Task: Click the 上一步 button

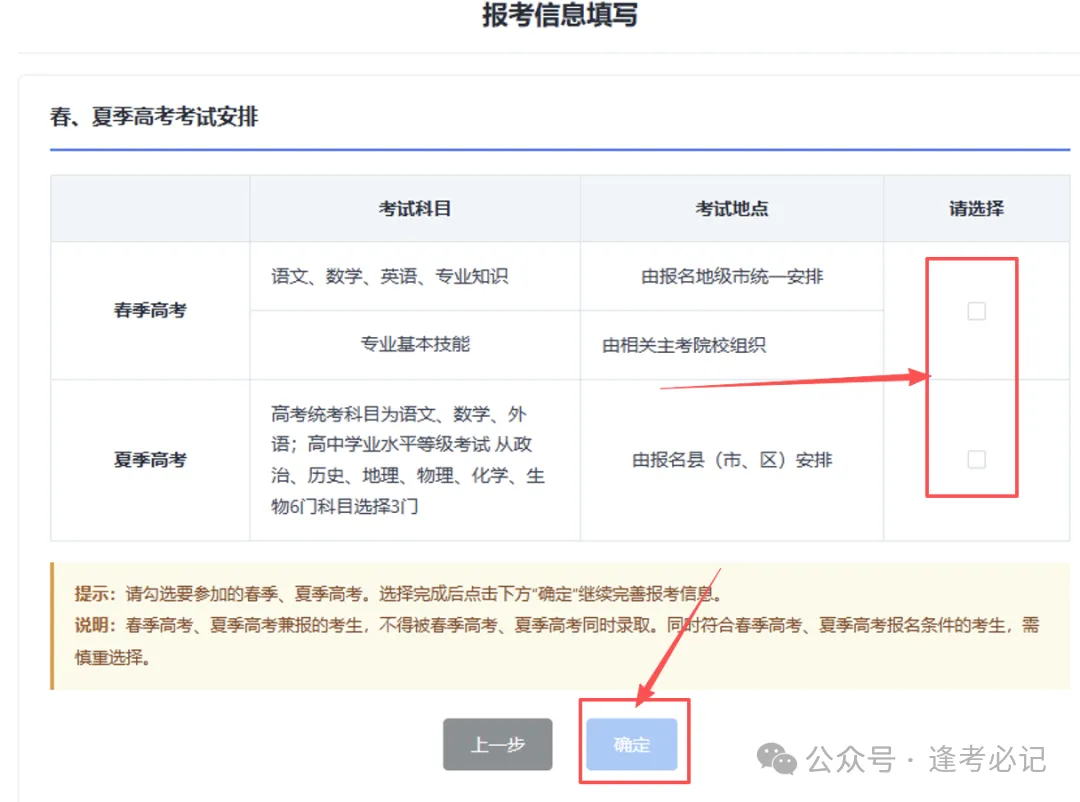Action: (x=497, y=744)
